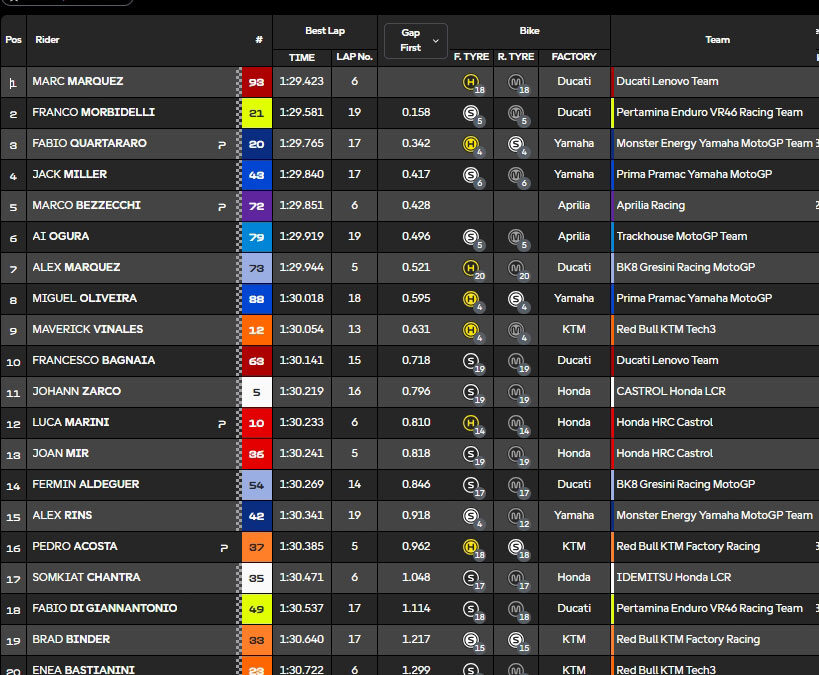
Task: Click the LAP No. column header
Action: tap(354, 56)
